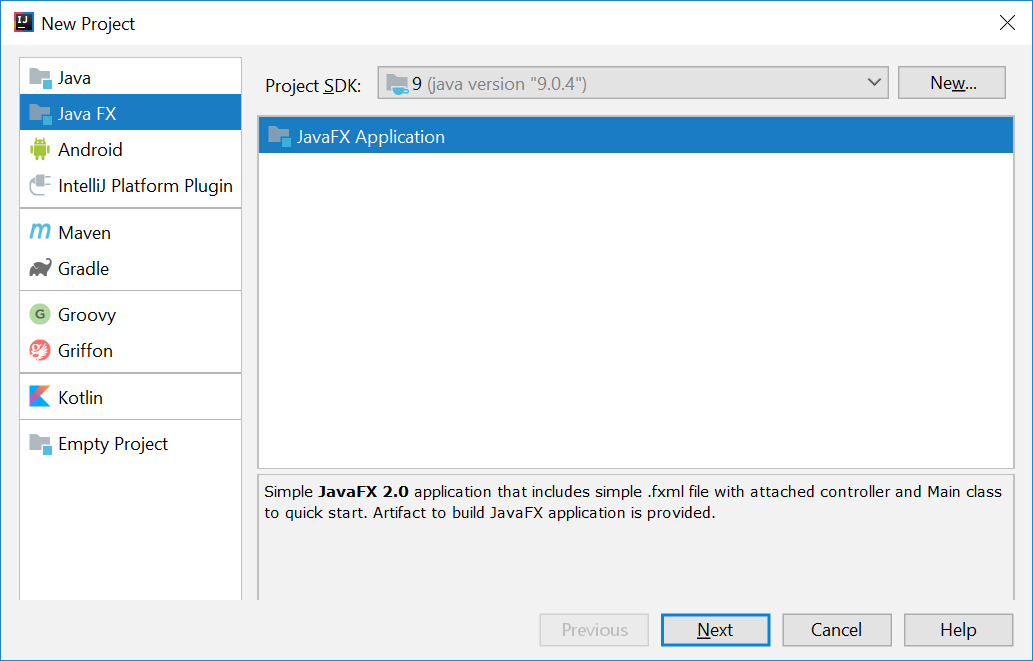Screen dimensions: 1033x661
Task: Choose Java FX project category
Action: [x=87, y=113]
